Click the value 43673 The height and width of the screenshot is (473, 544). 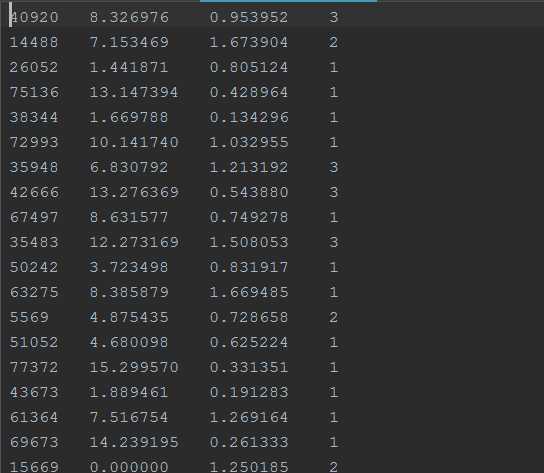point(34,392)
